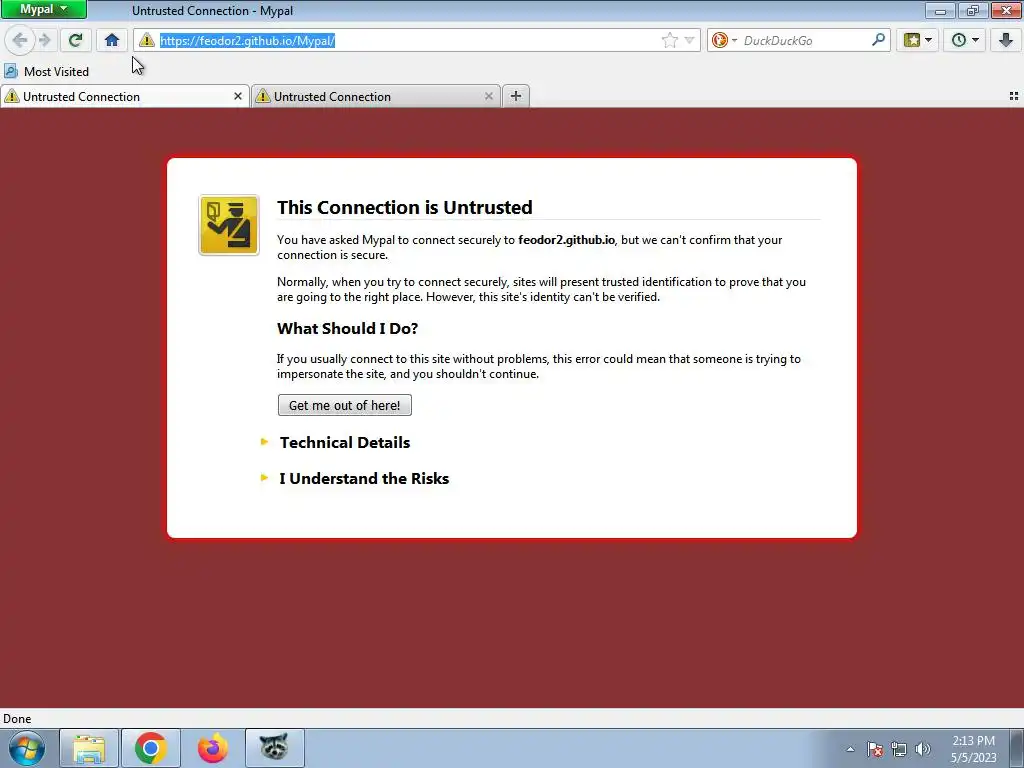Click This Connection is Untrusted heading
Viewport: 1024px width, 768px height.
(x=404, y=207)
